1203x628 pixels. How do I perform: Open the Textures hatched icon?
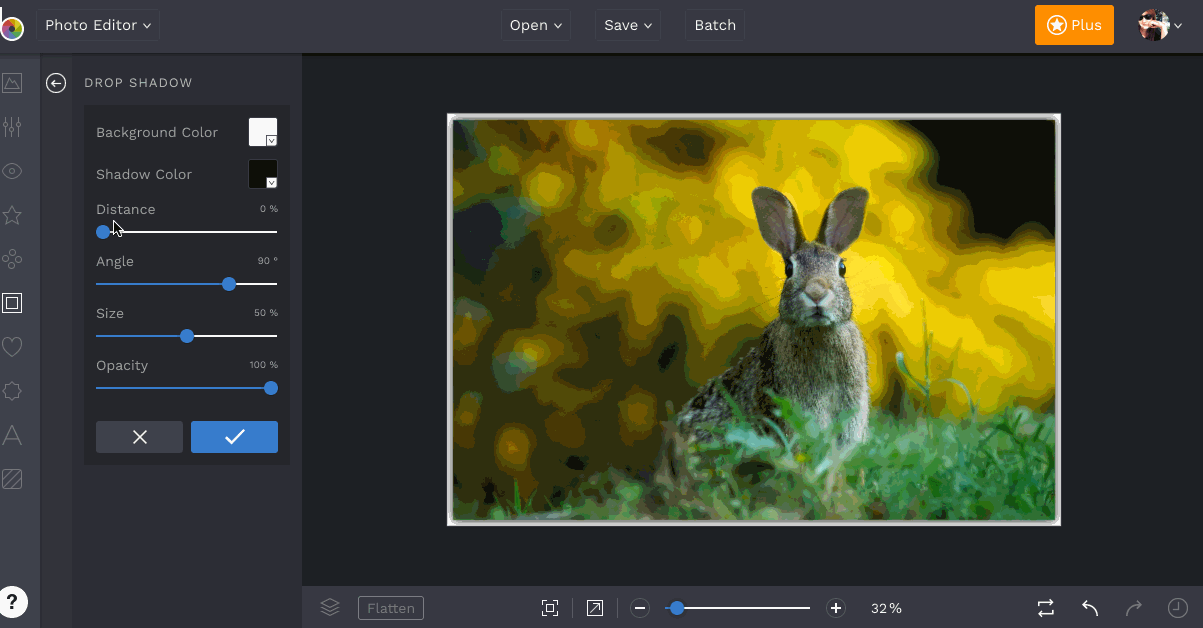12,479
